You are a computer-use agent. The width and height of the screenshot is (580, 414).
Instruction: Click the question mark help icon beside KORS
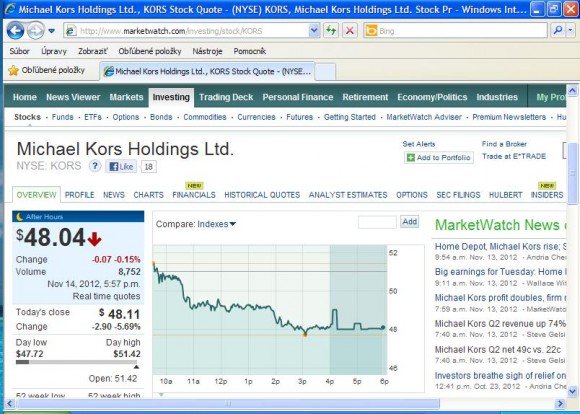pos(95,166)
